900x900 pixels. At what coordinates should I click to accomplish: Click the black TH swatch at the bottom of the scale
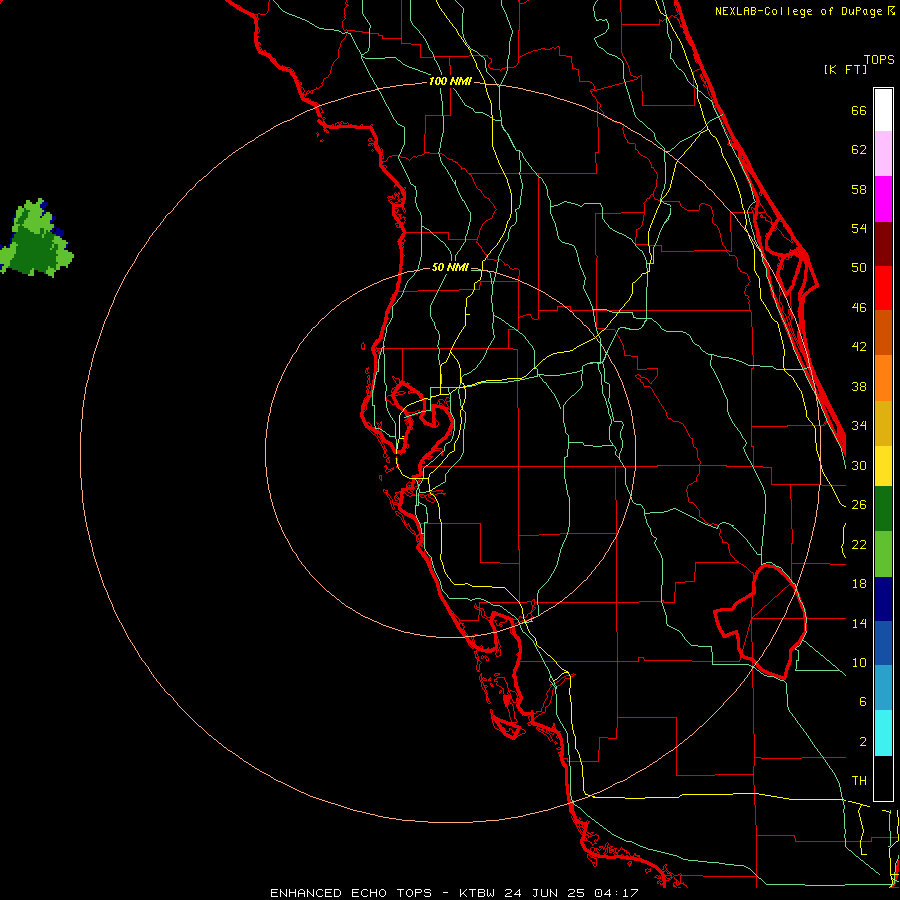[x=883, y=778]
